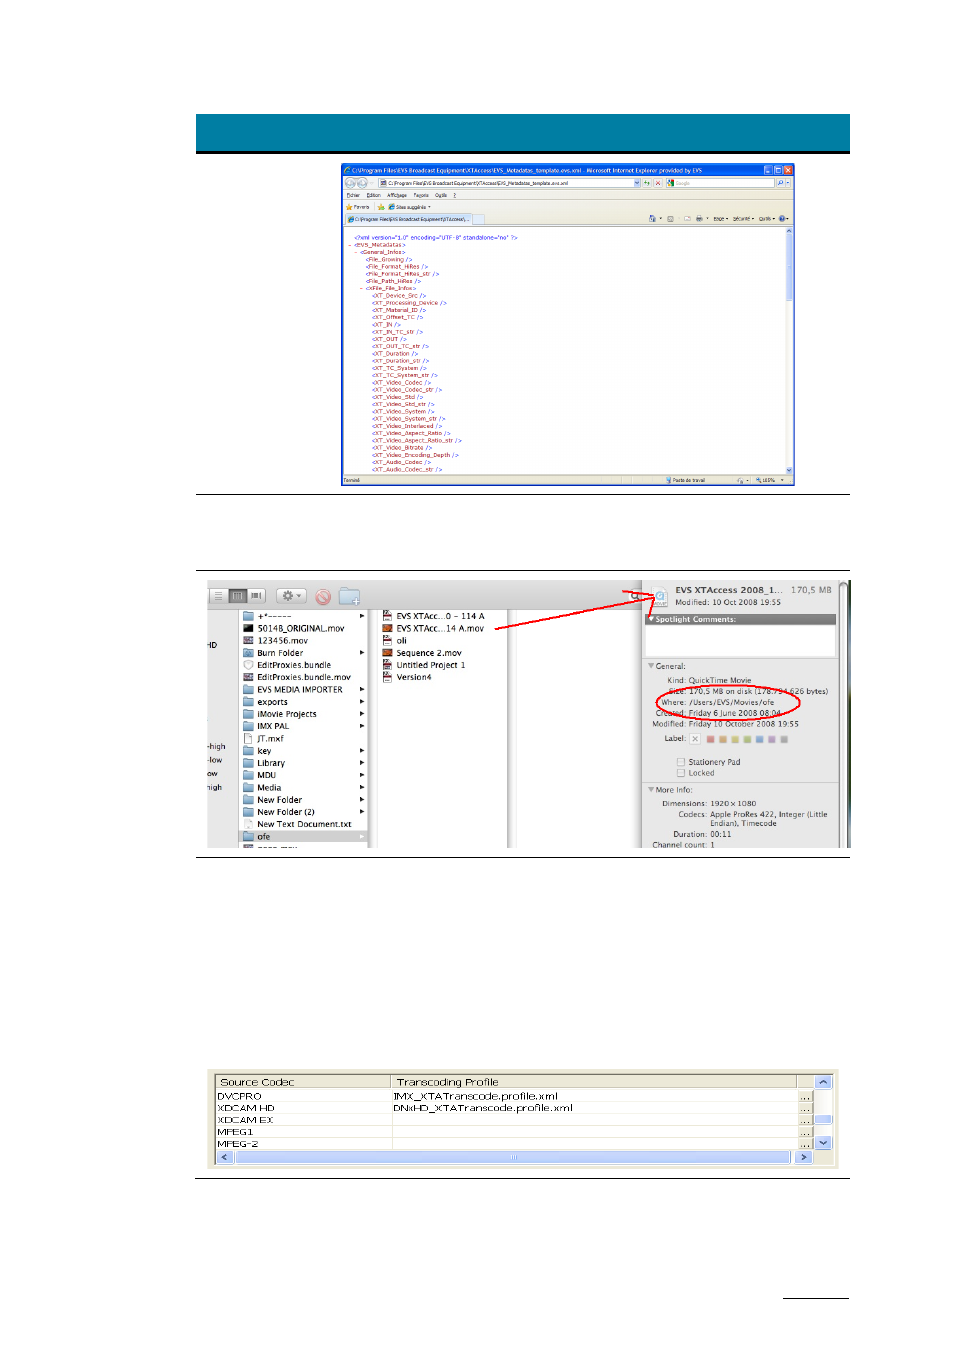Collapse the General info section
Viewport: 955px width, 1350px height.
coord(651,666)
